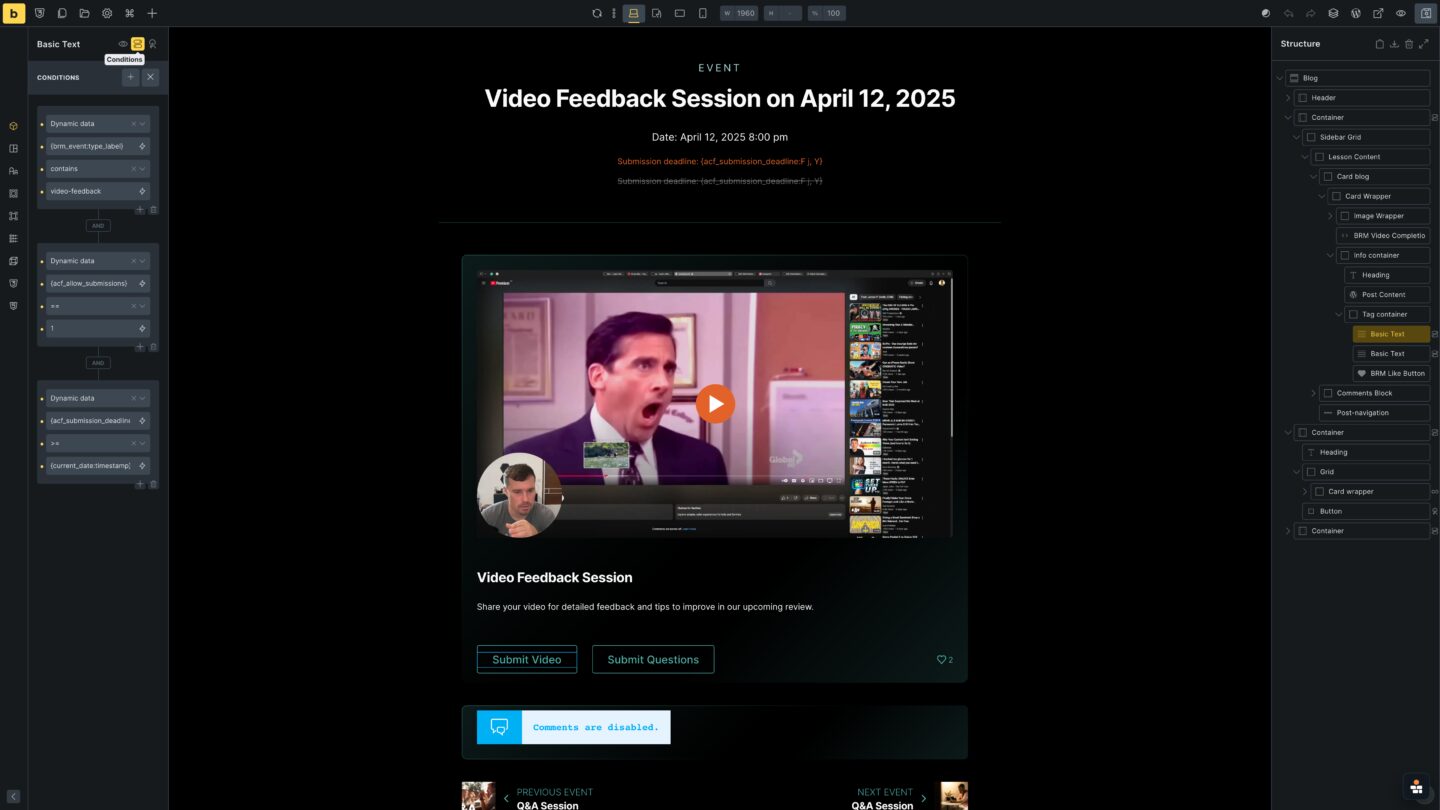Open the '>=' comparison dropdown
1440x810 pixels.
(98, 443)
